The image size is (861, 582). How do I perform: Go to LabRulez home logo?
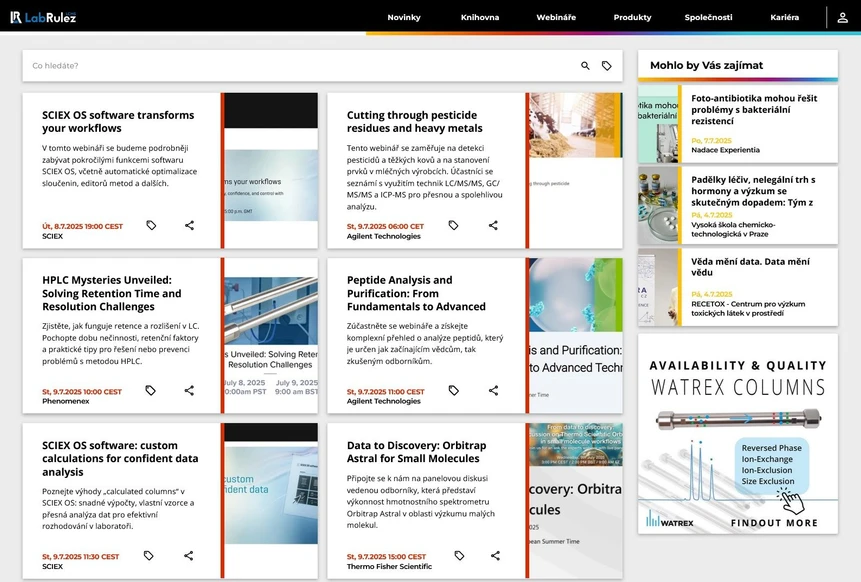coord(43,17)
